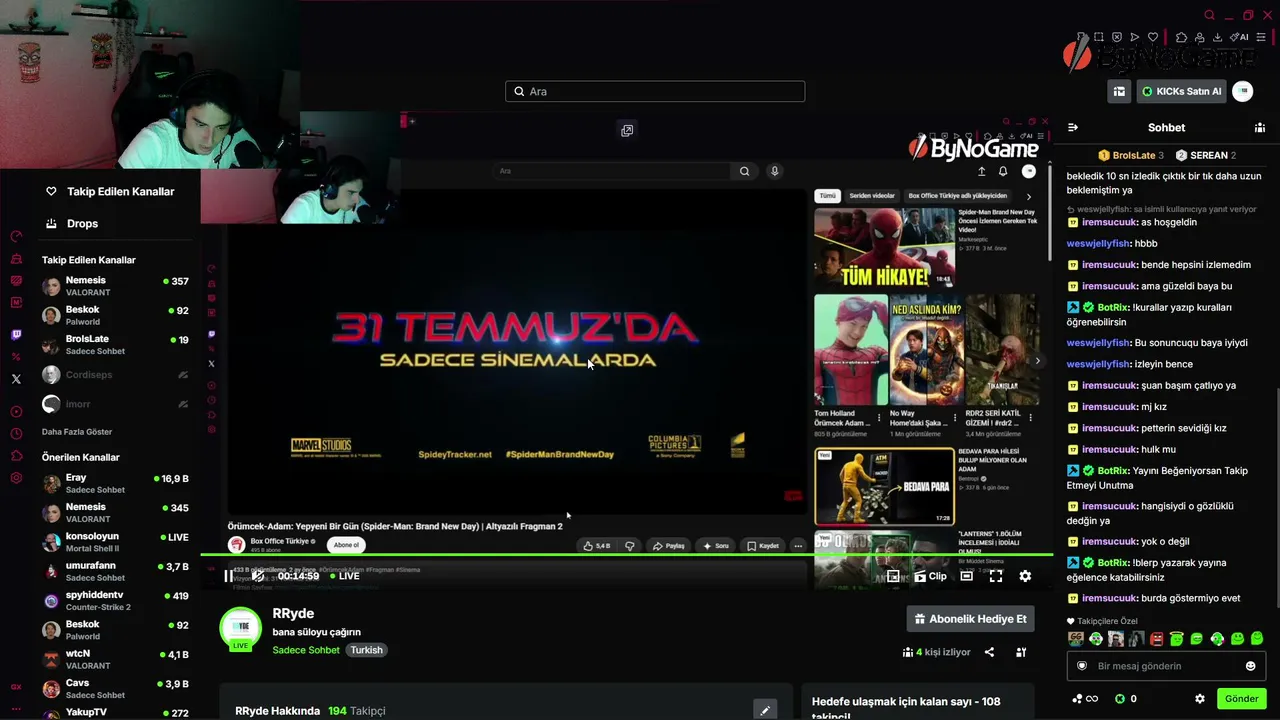This screenshot has width=1280, height=720.
Task: Click the RRyde channel avatar
Action: [240, 628]
